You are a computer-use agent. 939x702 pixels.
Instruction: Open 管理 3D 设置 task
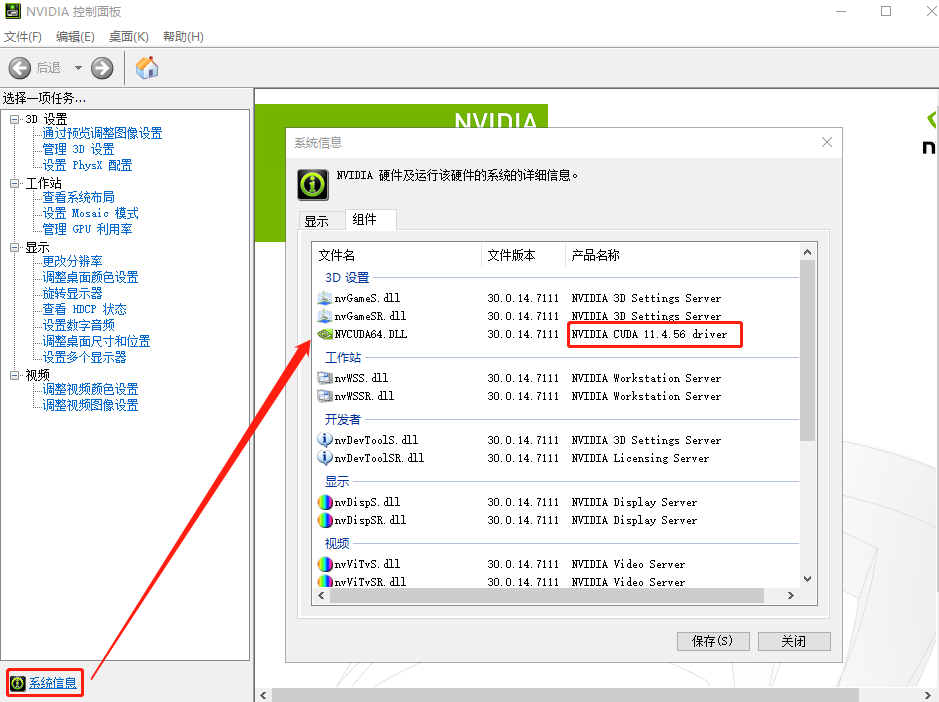(x=78, y=149)
